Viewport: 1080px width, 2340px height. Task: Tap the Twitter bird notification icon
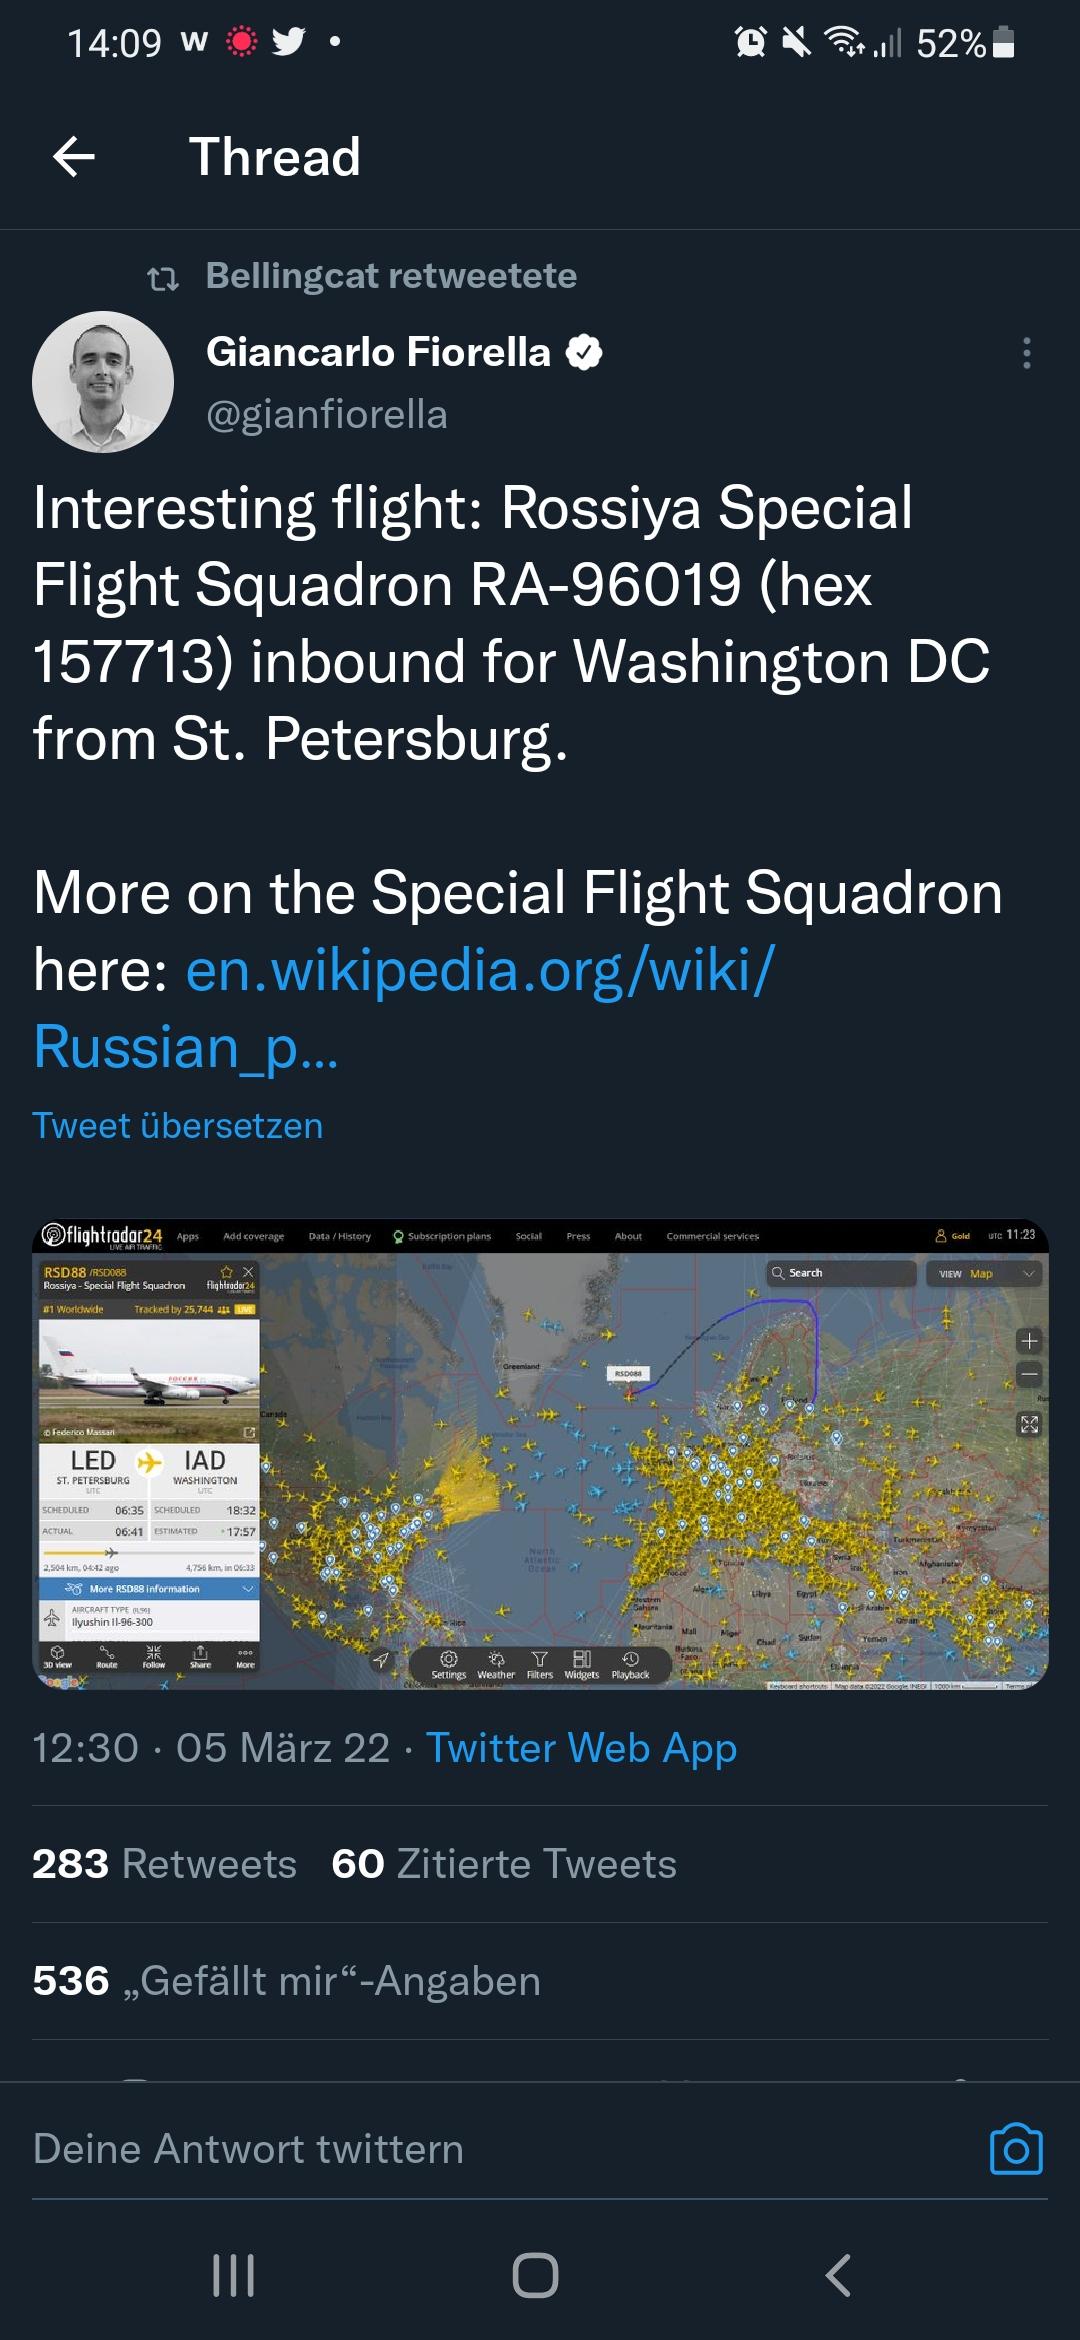pyautogui.click(x=288, y=42)
